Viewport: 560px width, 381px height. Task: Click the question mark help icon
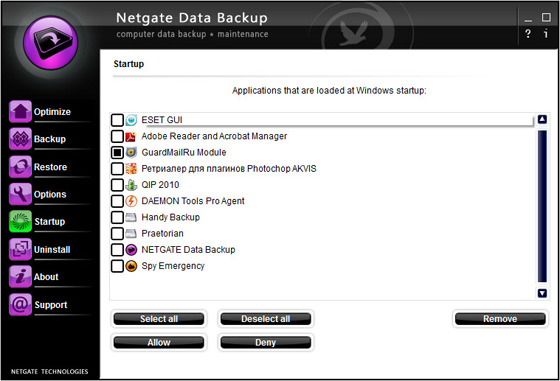coord(528,34)
